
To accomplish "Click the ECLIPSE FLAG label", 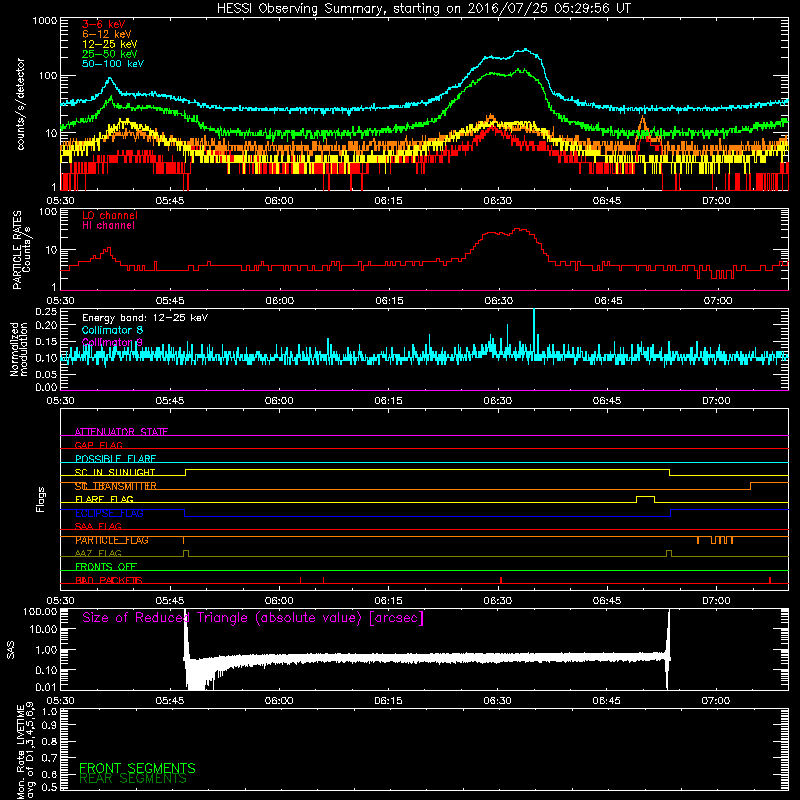I will pos(109,513).
